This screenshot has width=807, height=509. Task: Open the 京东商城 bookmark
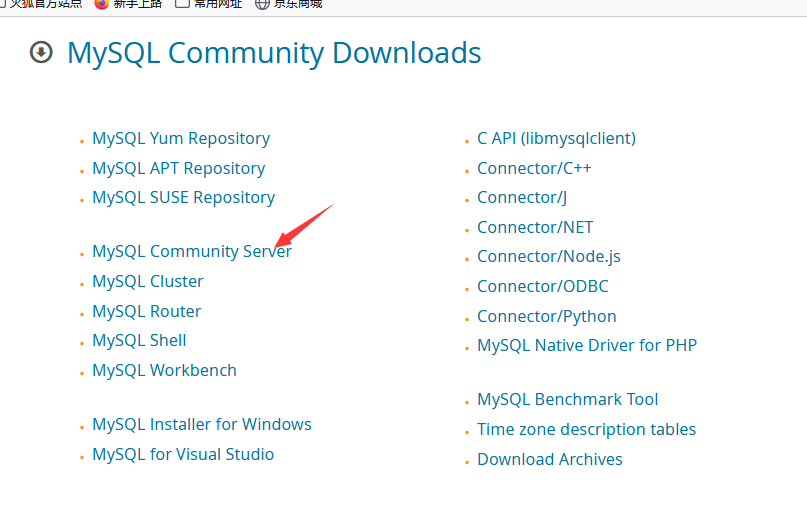289,4
